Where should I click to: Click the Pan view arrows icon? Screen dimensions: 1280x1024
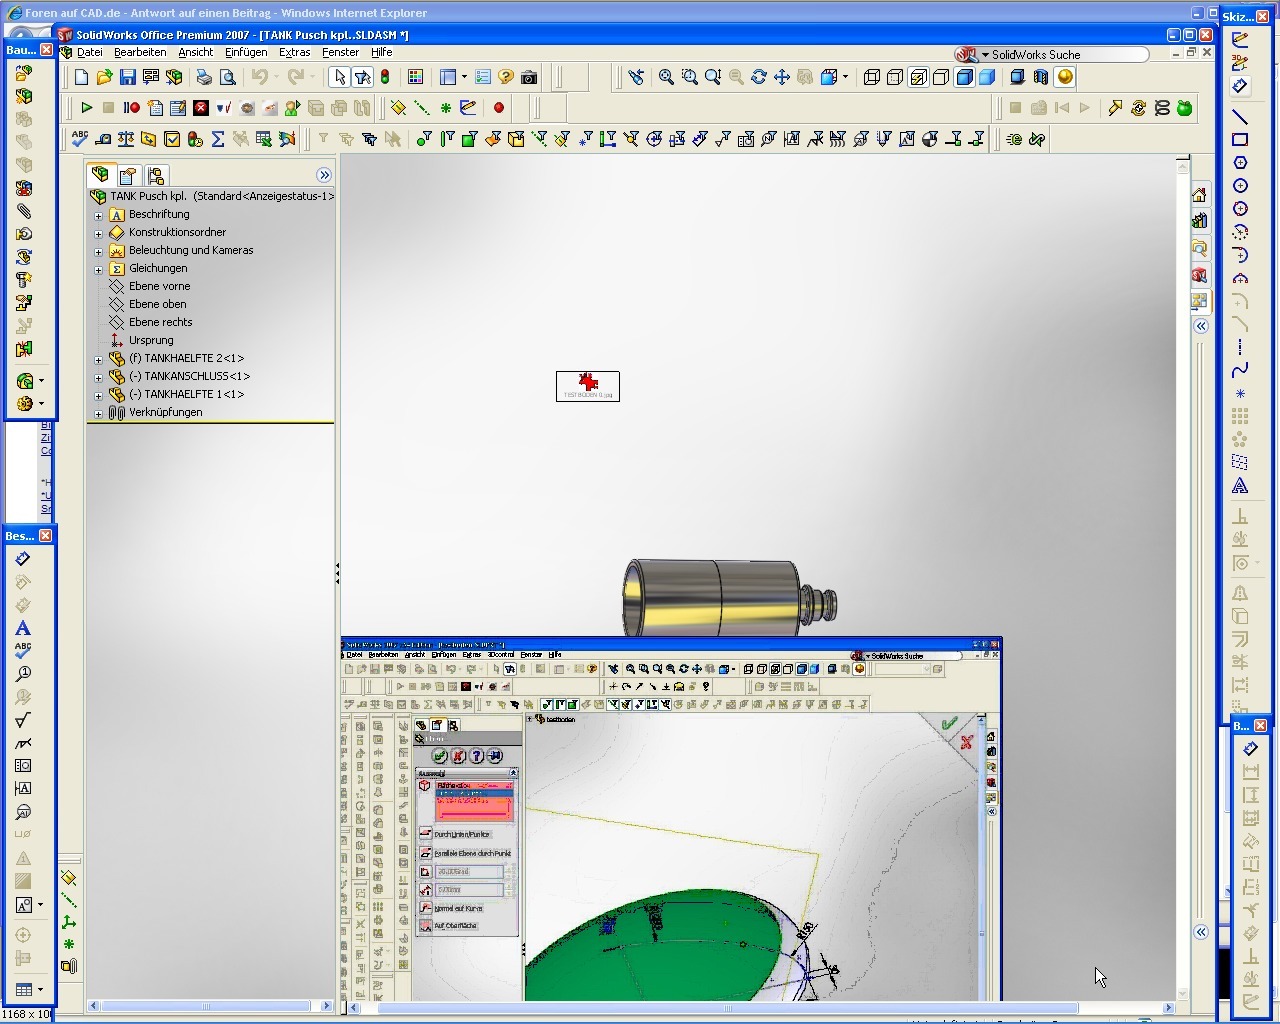[x=782, y=77]
